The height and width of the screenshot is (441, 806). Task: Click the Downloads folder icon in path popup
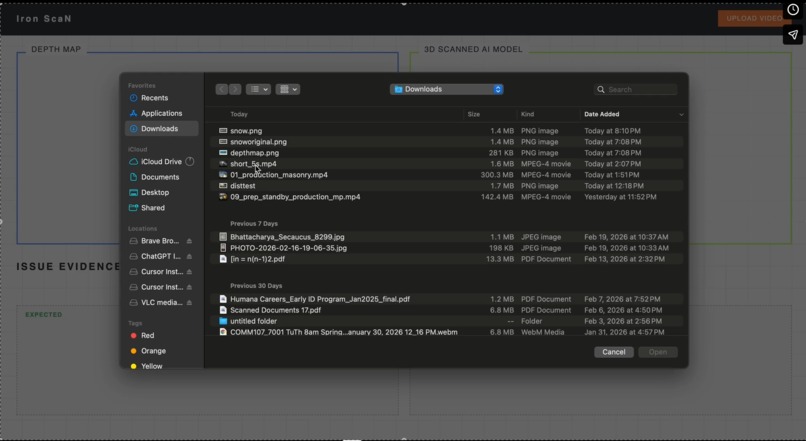pyautogui.click(x=398, y=89)
